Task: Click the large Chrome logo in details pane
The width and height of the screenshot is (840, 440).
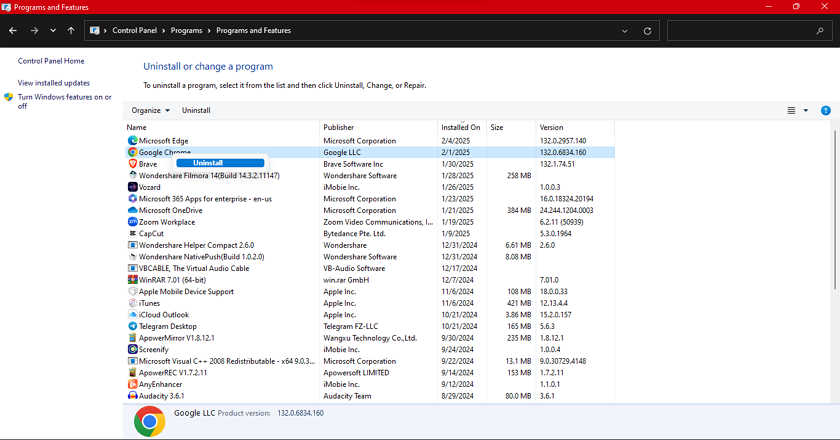Action: tap(149, 421)
